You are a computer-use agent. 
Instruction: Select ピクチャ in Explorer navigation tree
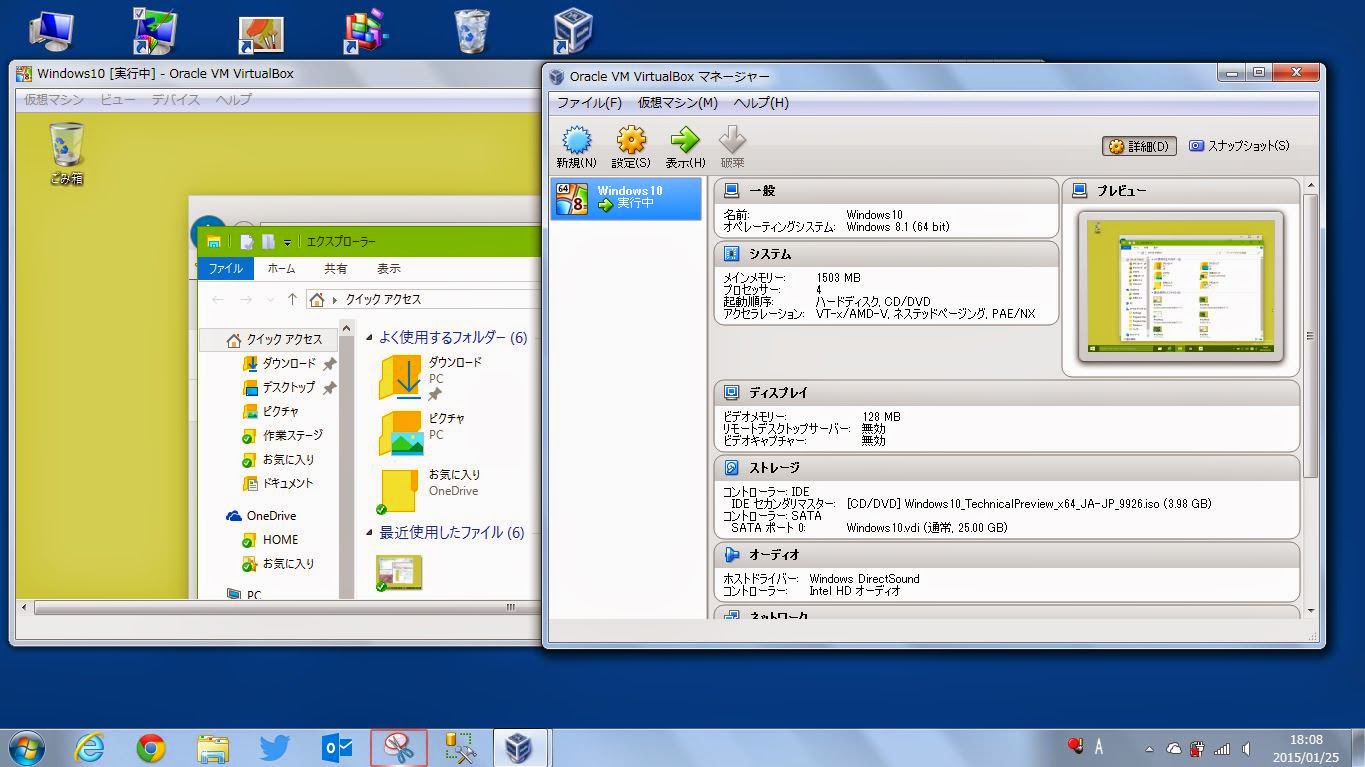271,411
